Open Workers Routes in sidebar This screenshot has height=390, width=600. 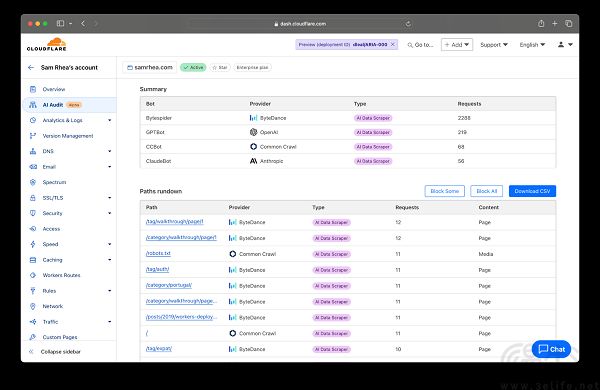pyautogui.click(x=61, y=275)
